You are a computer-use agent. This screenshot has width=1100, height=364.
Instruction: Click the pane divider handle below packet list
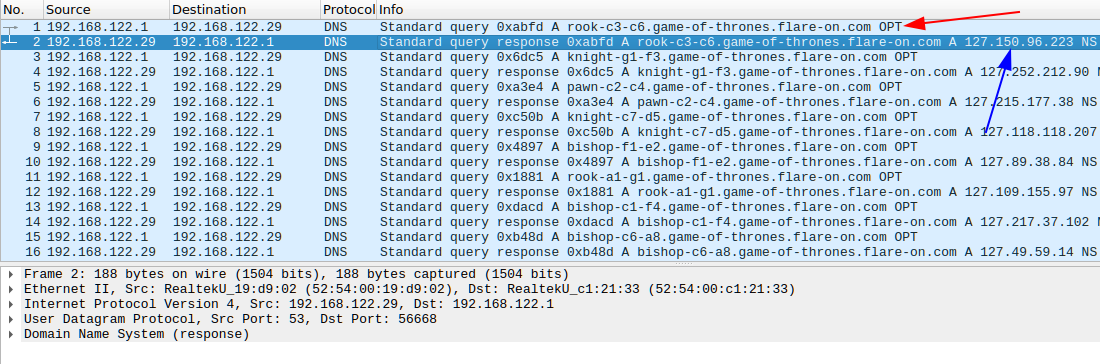[x=684, y=264]
